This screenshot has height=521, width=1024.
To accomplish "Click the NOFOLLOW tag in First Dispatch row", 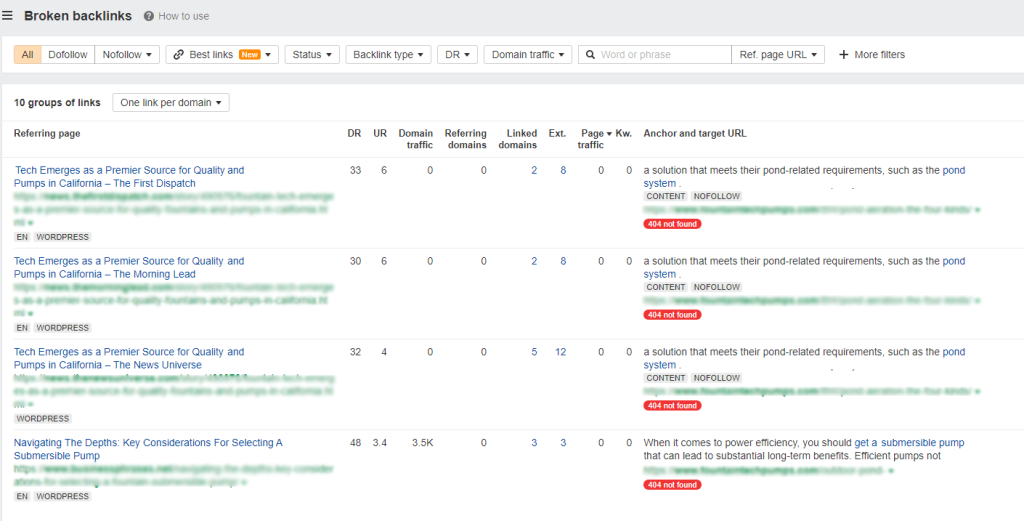I will pos(716,196).
